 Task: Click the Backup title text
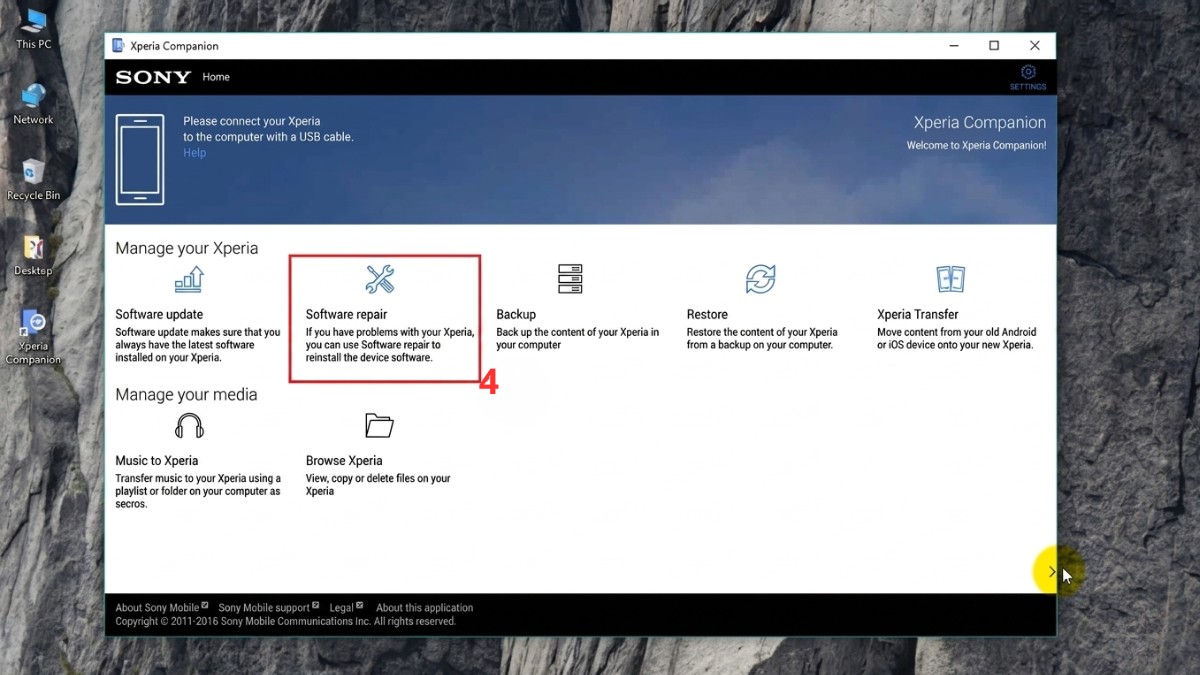coord(516,314)
